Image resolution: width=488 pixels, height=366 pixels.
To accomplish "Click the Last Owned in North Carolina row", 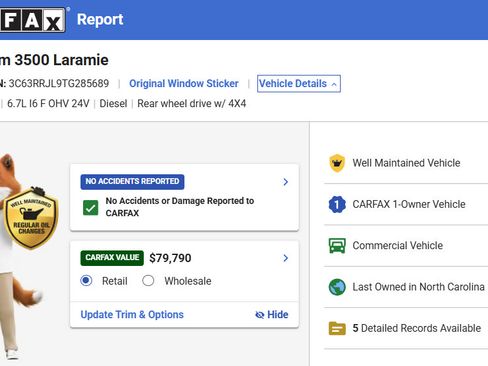I will click(x=406, y=287).
